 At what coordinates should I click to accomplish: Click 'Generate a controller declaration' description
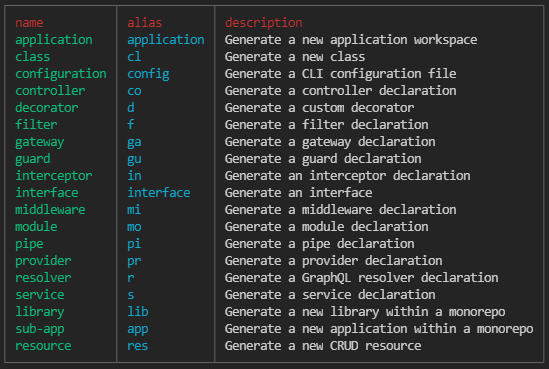tap(340, 91)
